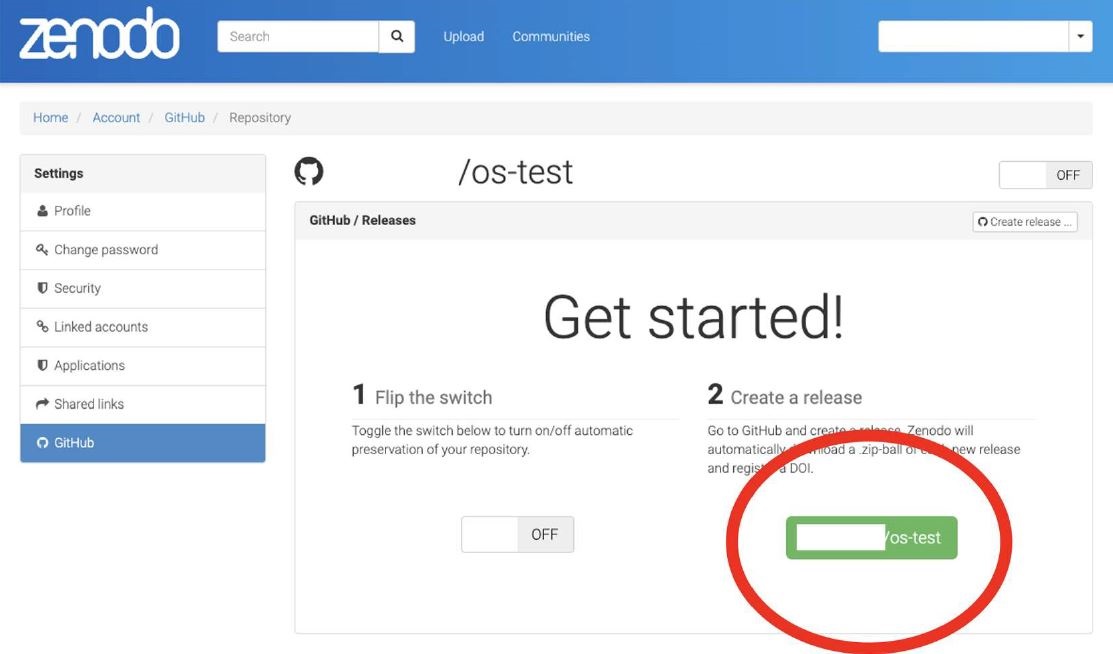1113x654 pixels.
Task: Select GitHub in the settings sidebar
Action: pyautogui.click(x=143, y=443)
